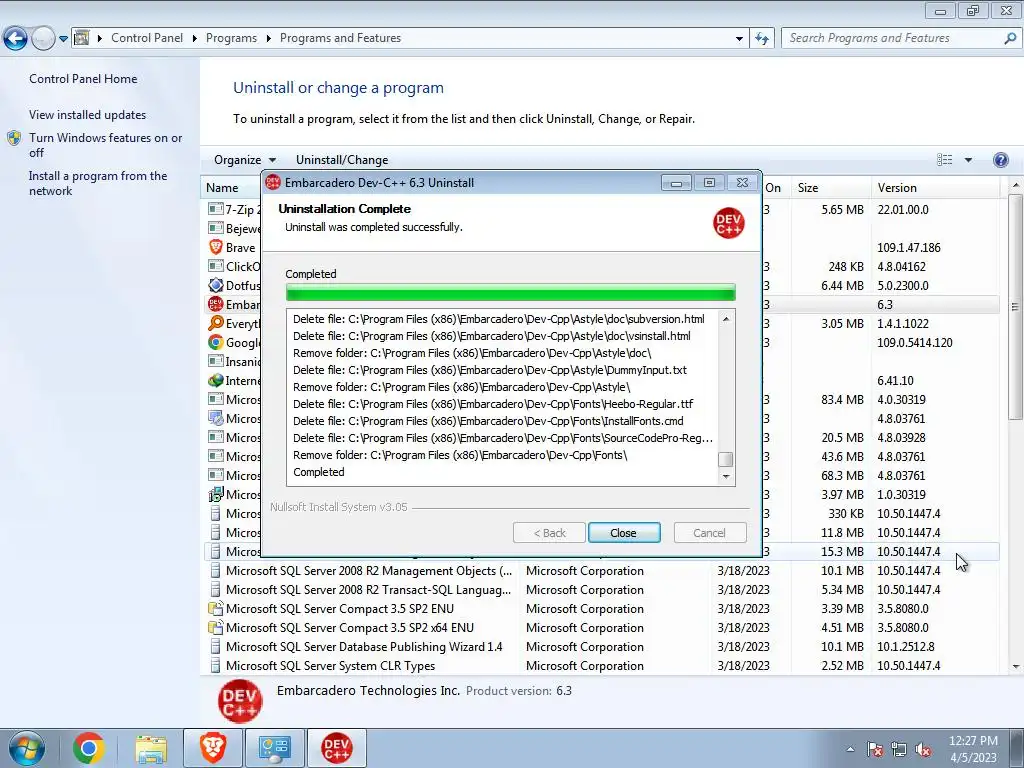Click the uninstall dialog title bar icon
The image size is (1024, 768).
pos(273,182)
